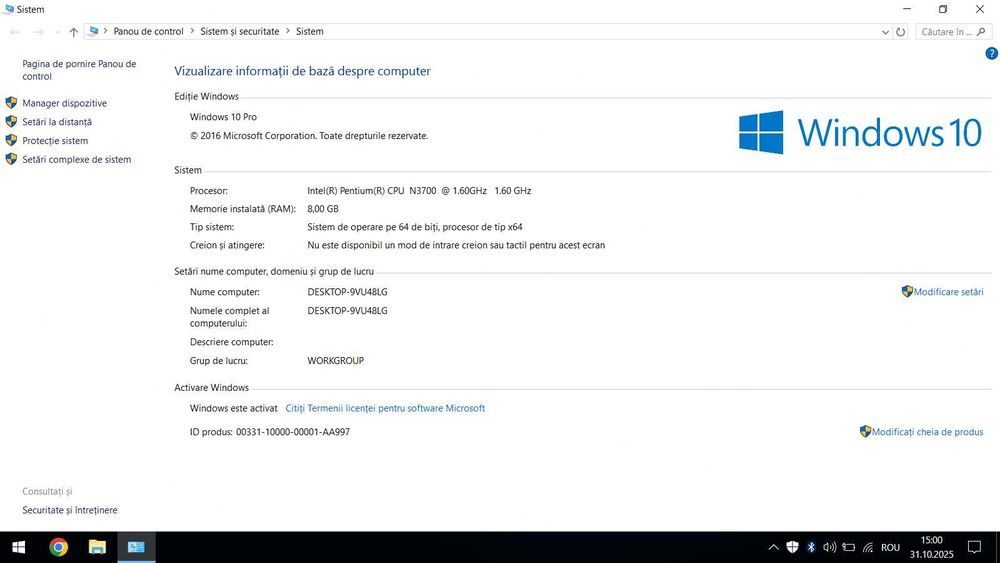Click the help question mark icon

(991, 54)
